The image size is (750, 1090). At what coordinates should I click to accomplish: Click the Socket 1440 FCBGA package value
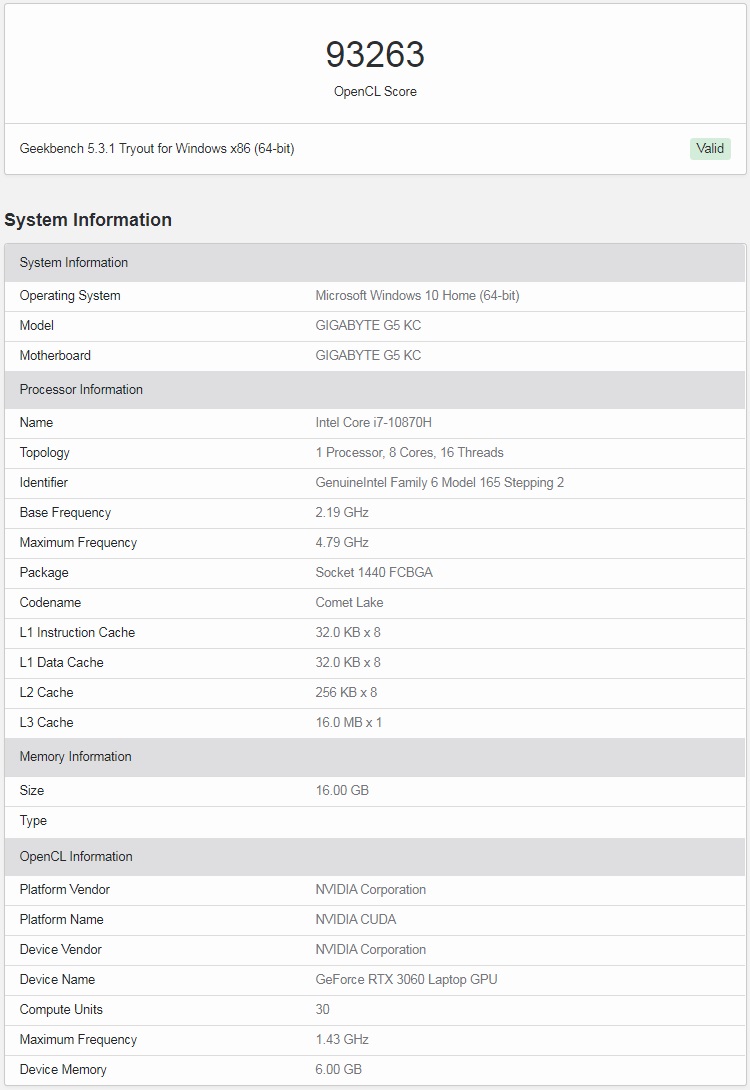click(x=374, y=573)
